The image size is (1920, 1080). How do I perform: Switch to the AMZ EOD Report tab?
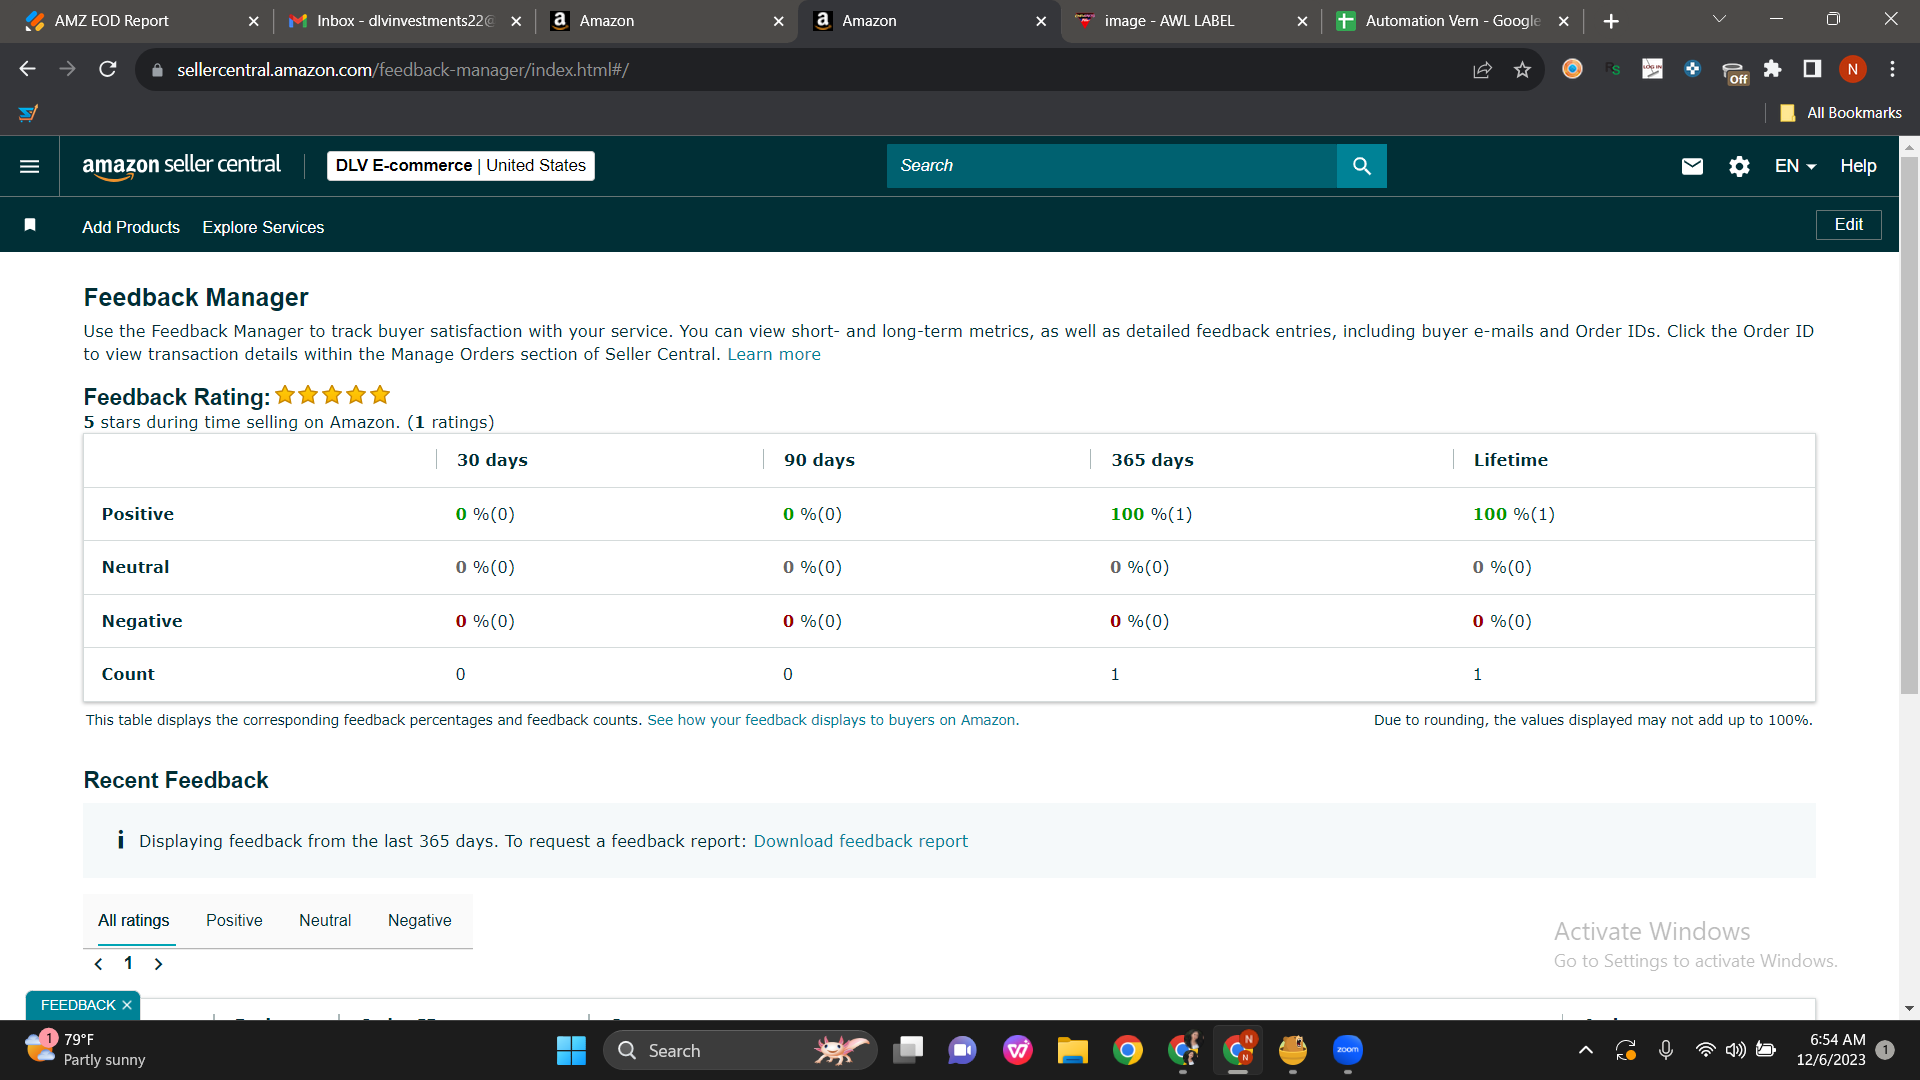[x=141, y=21]
